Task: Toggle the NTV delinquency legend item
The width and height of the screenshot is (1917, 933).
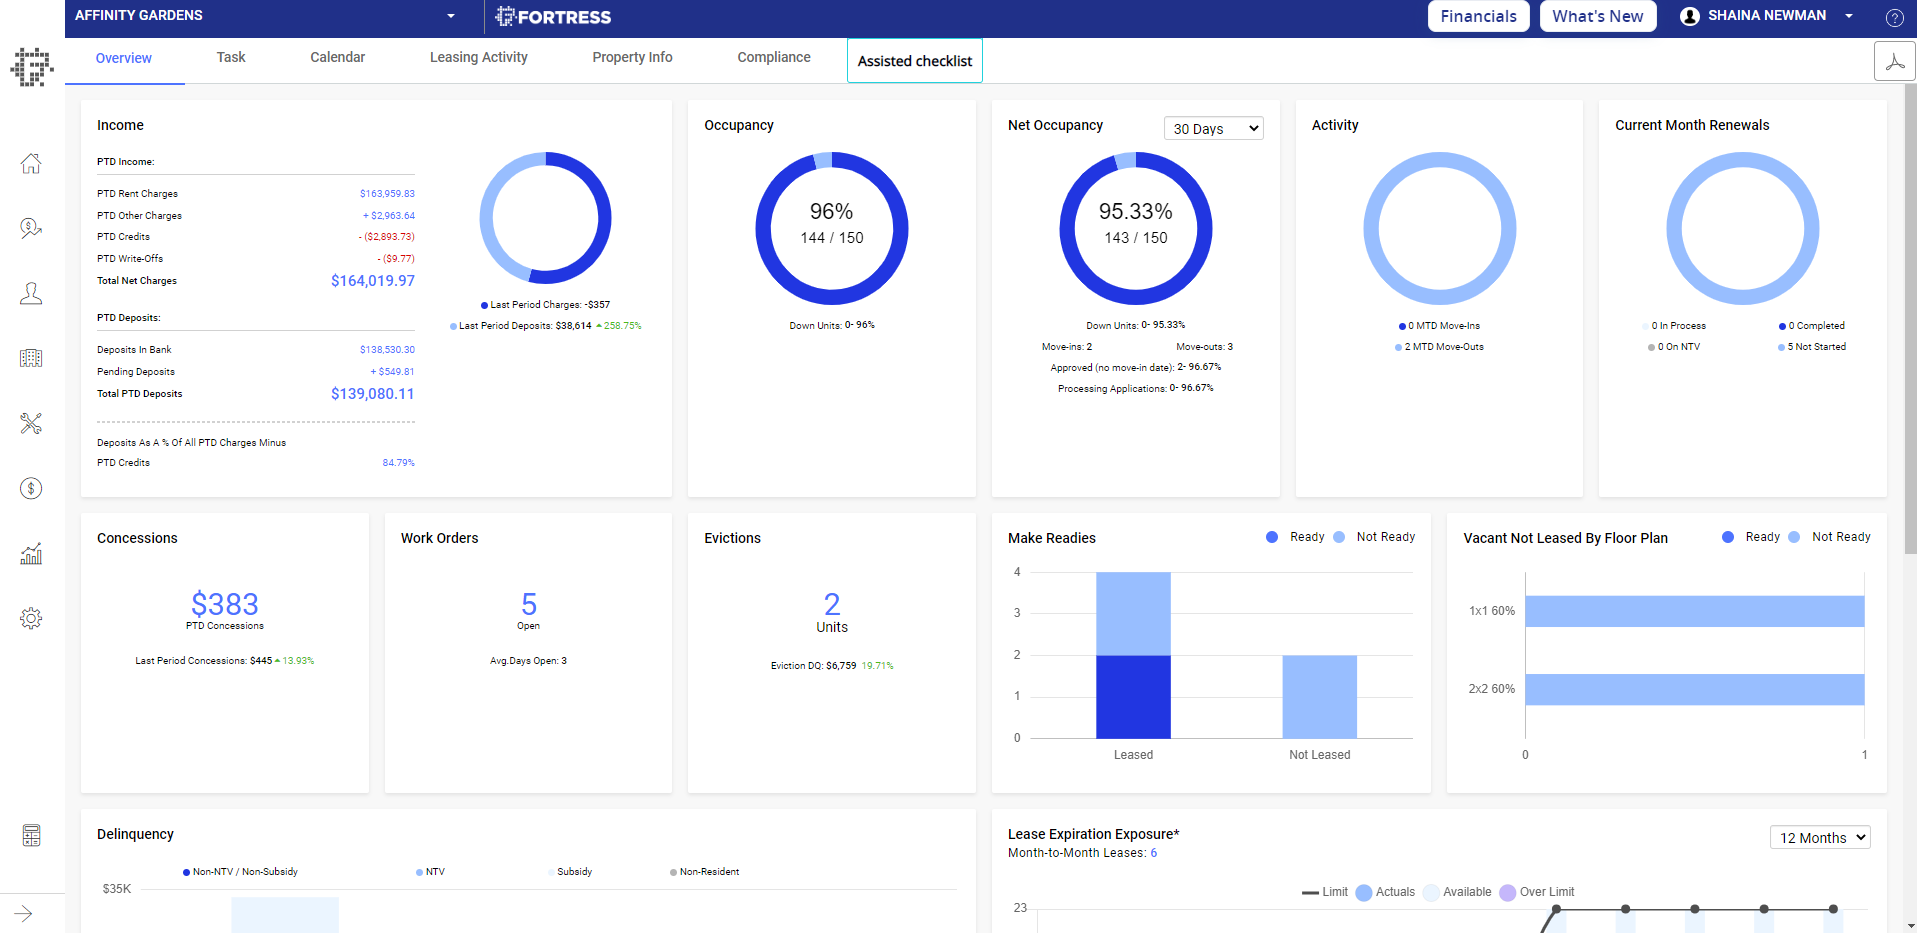Action: [x=431, y=872]
